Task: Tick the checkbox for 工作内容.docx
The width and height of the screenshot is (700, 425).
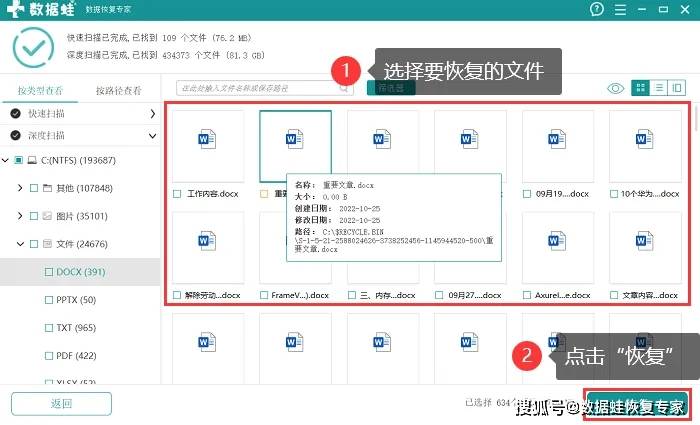Action: (x=177, y=194)
